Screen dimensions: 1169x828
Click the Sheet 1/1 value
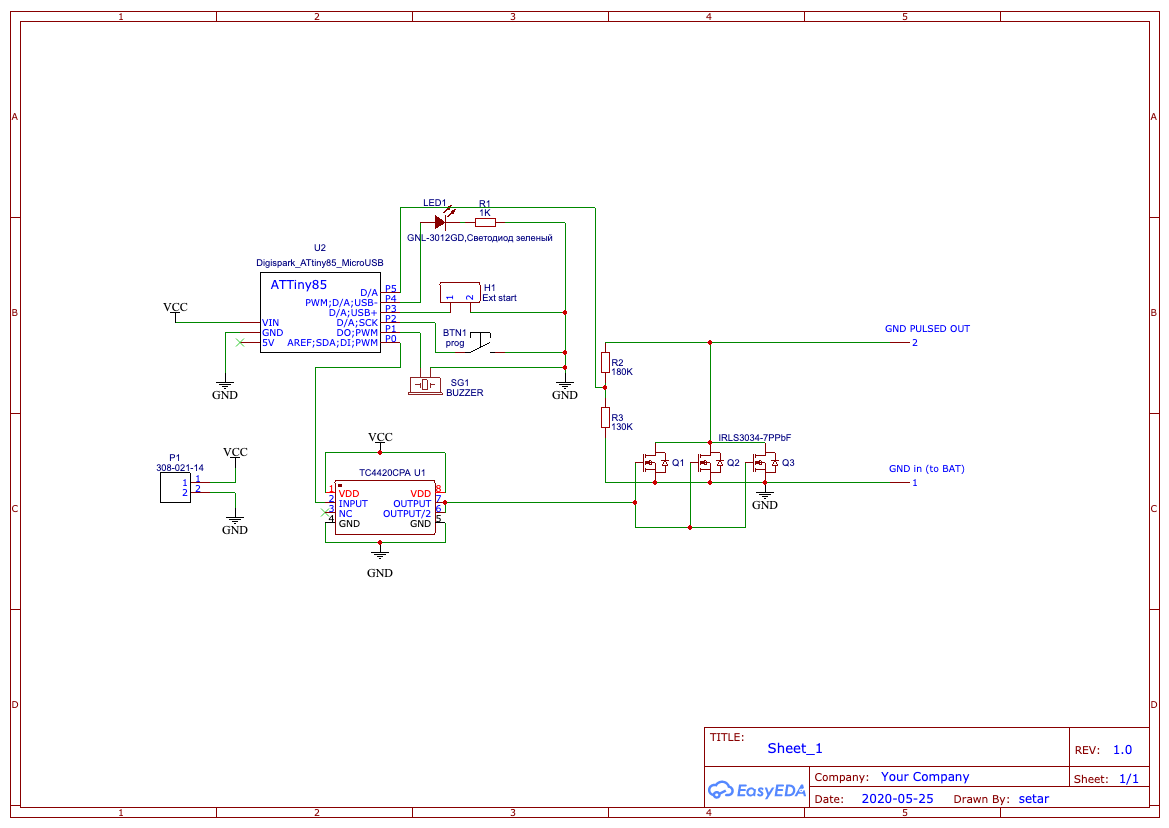pos(1129,779)
